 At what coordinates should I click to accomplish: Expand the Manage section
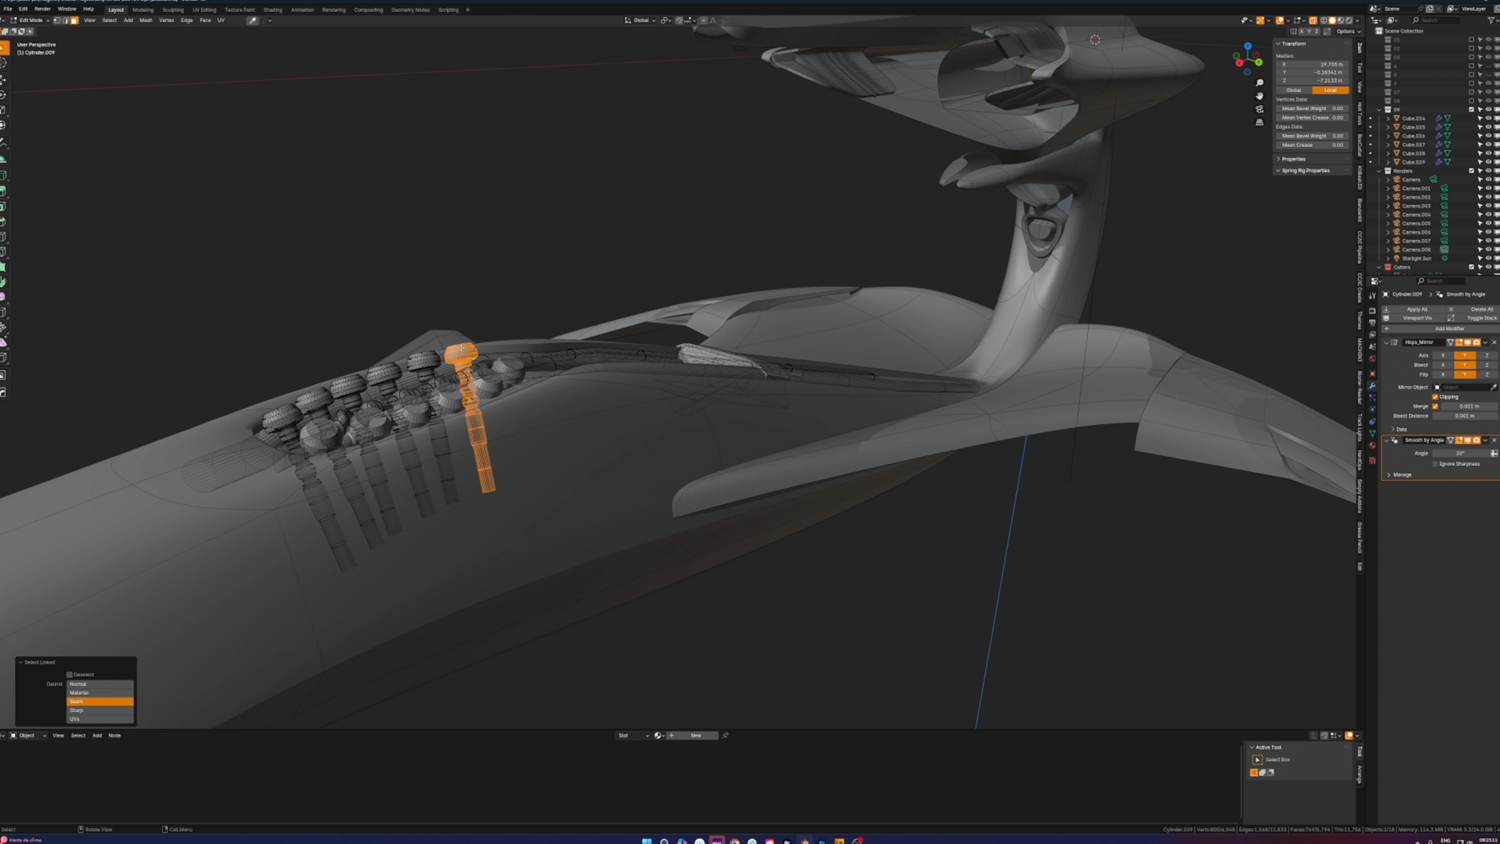pos(1390,475)
